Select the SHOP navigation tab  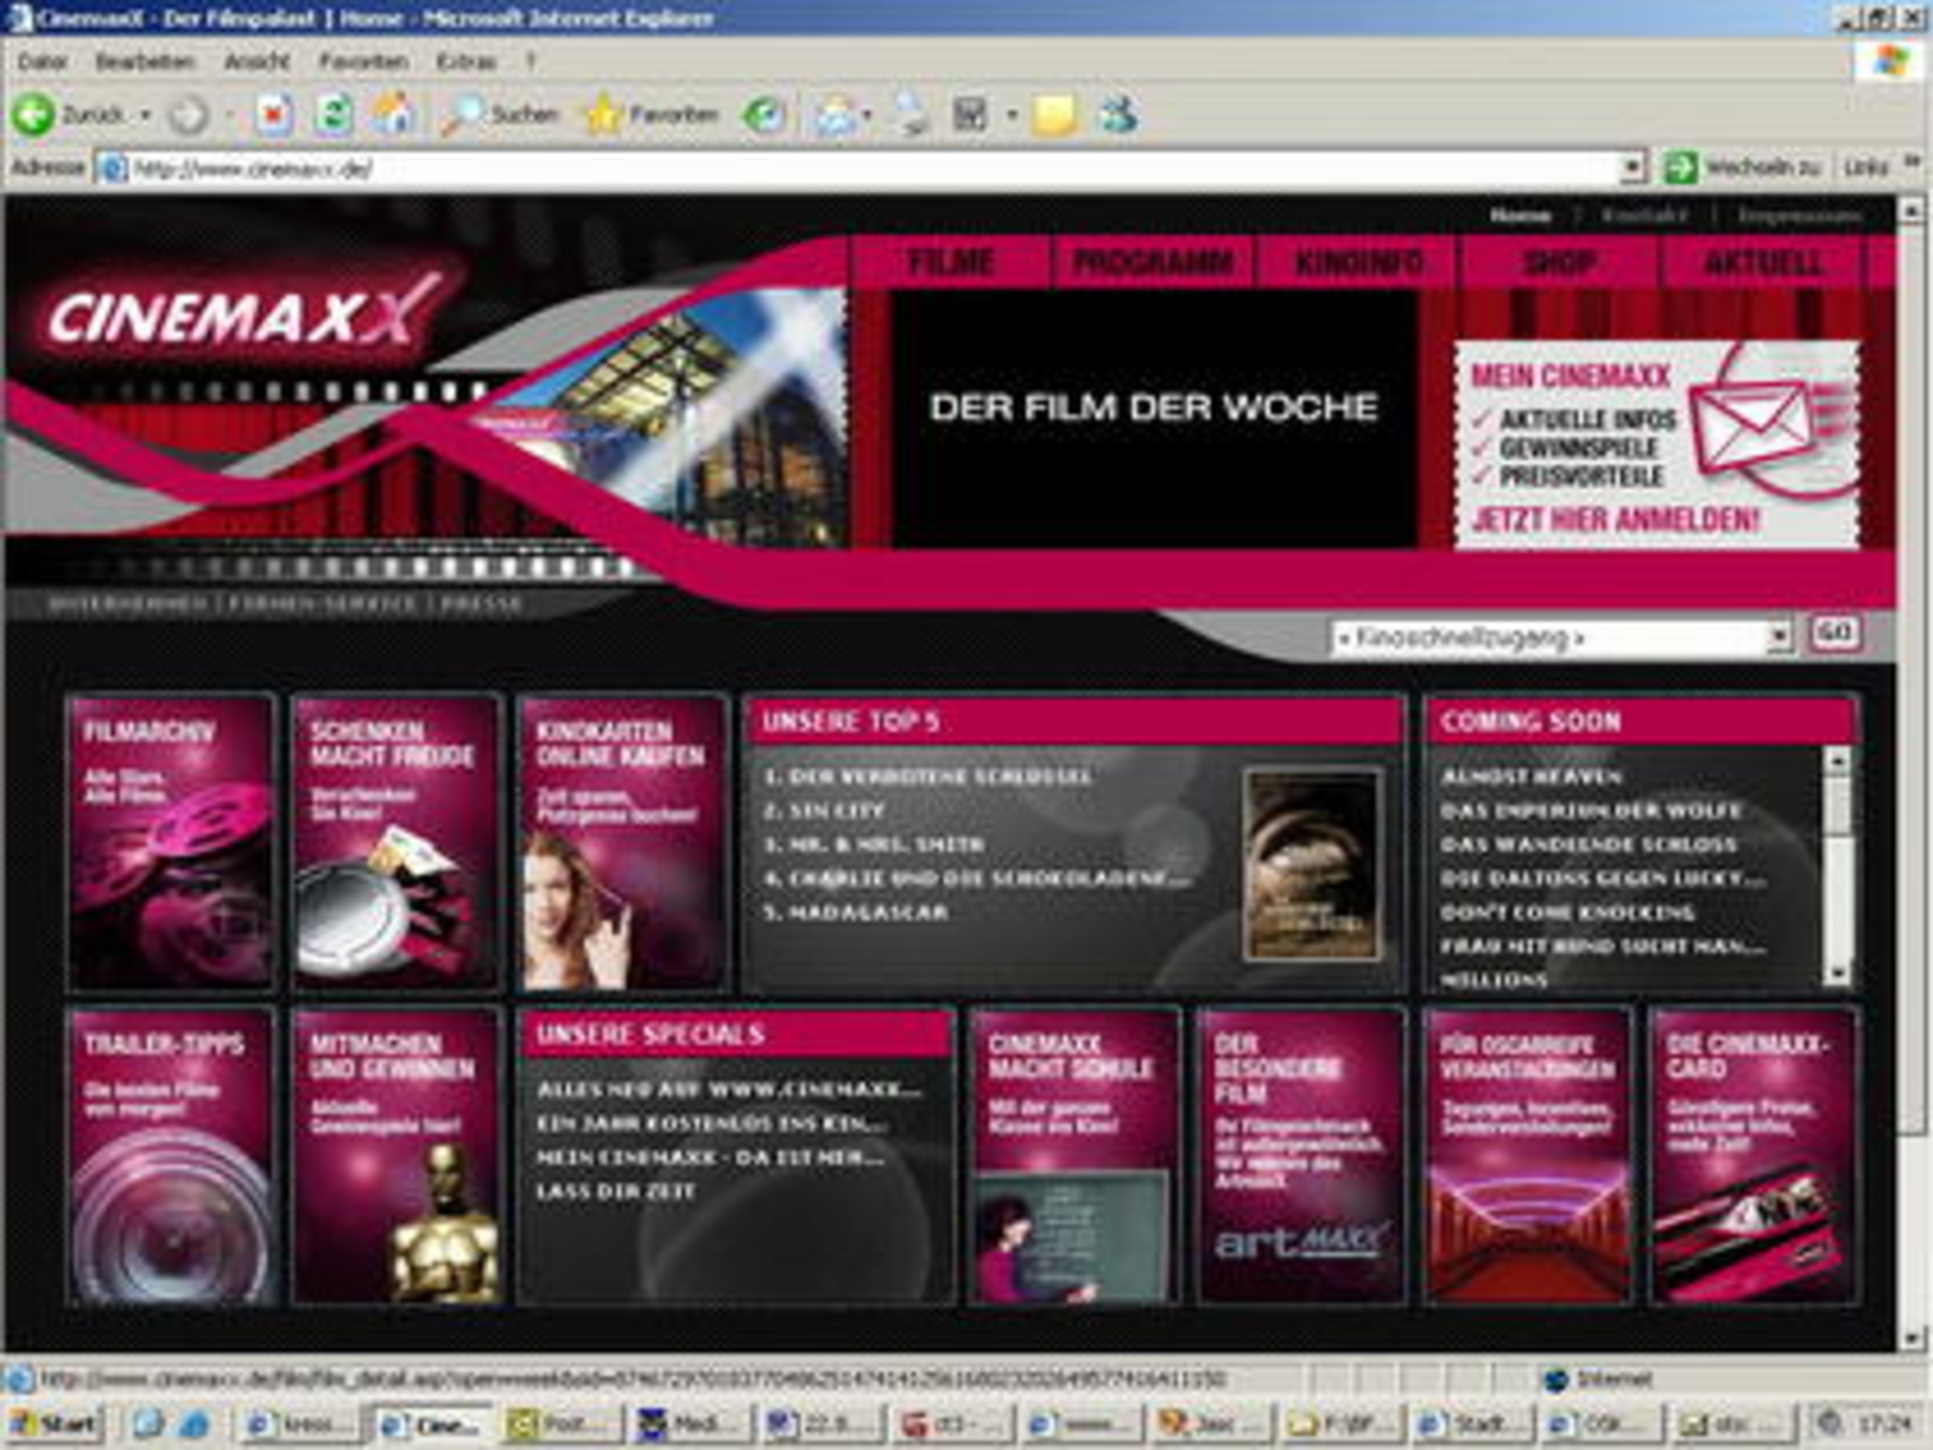coord(1559,263)
